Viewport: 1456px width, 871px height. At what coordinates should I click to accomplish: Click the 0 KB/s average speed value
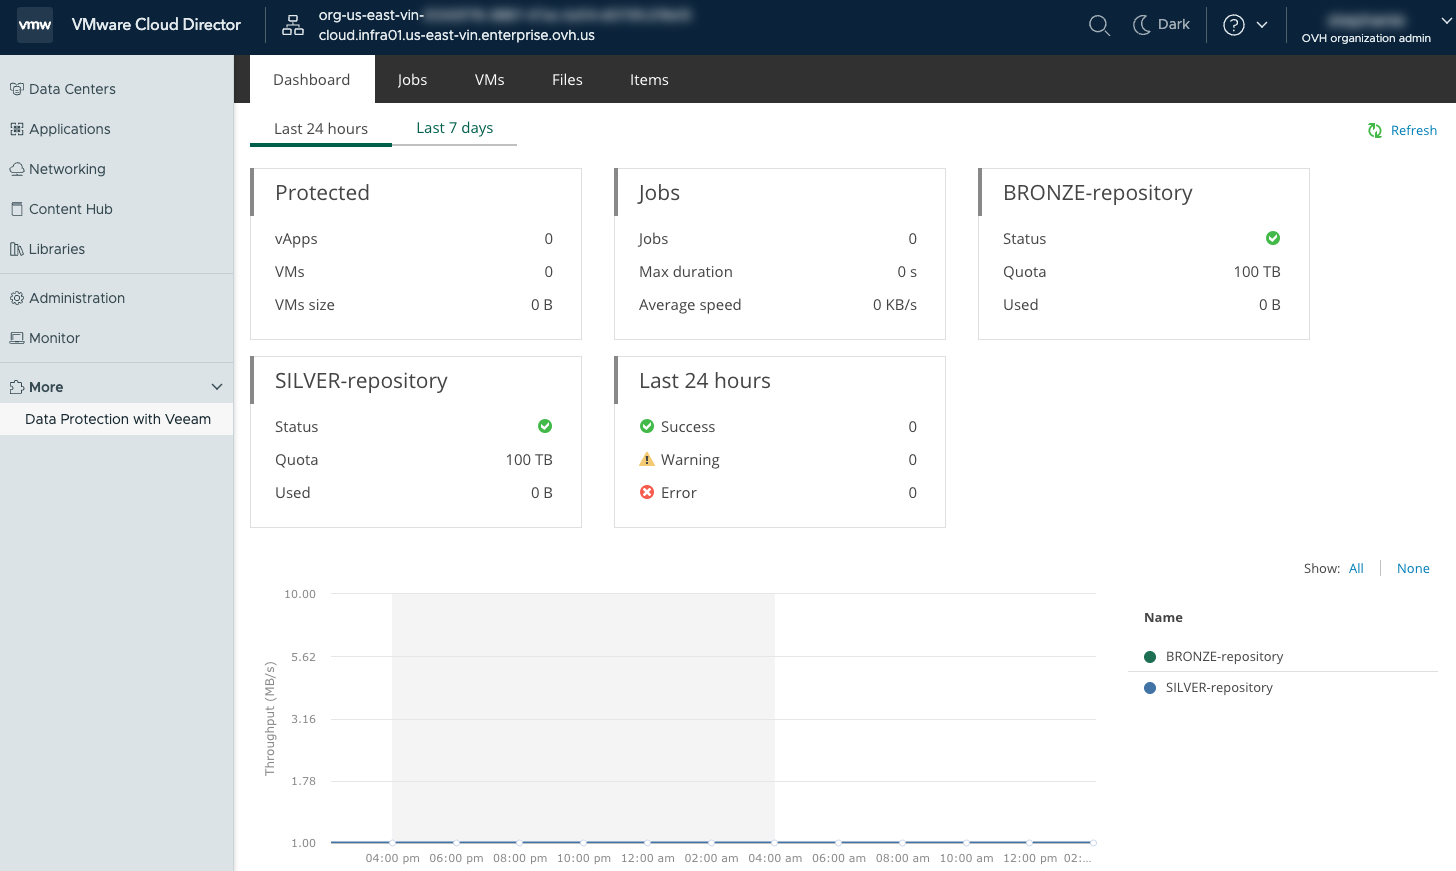pos(895,305)
